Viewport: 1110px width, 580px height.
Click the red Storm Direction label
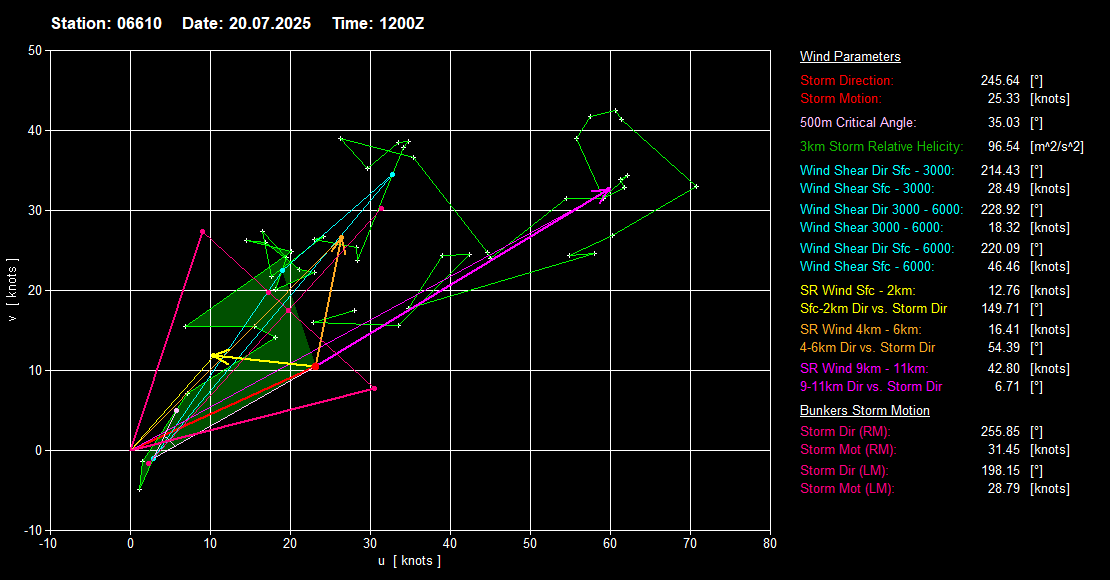click(x=847, y=80)
